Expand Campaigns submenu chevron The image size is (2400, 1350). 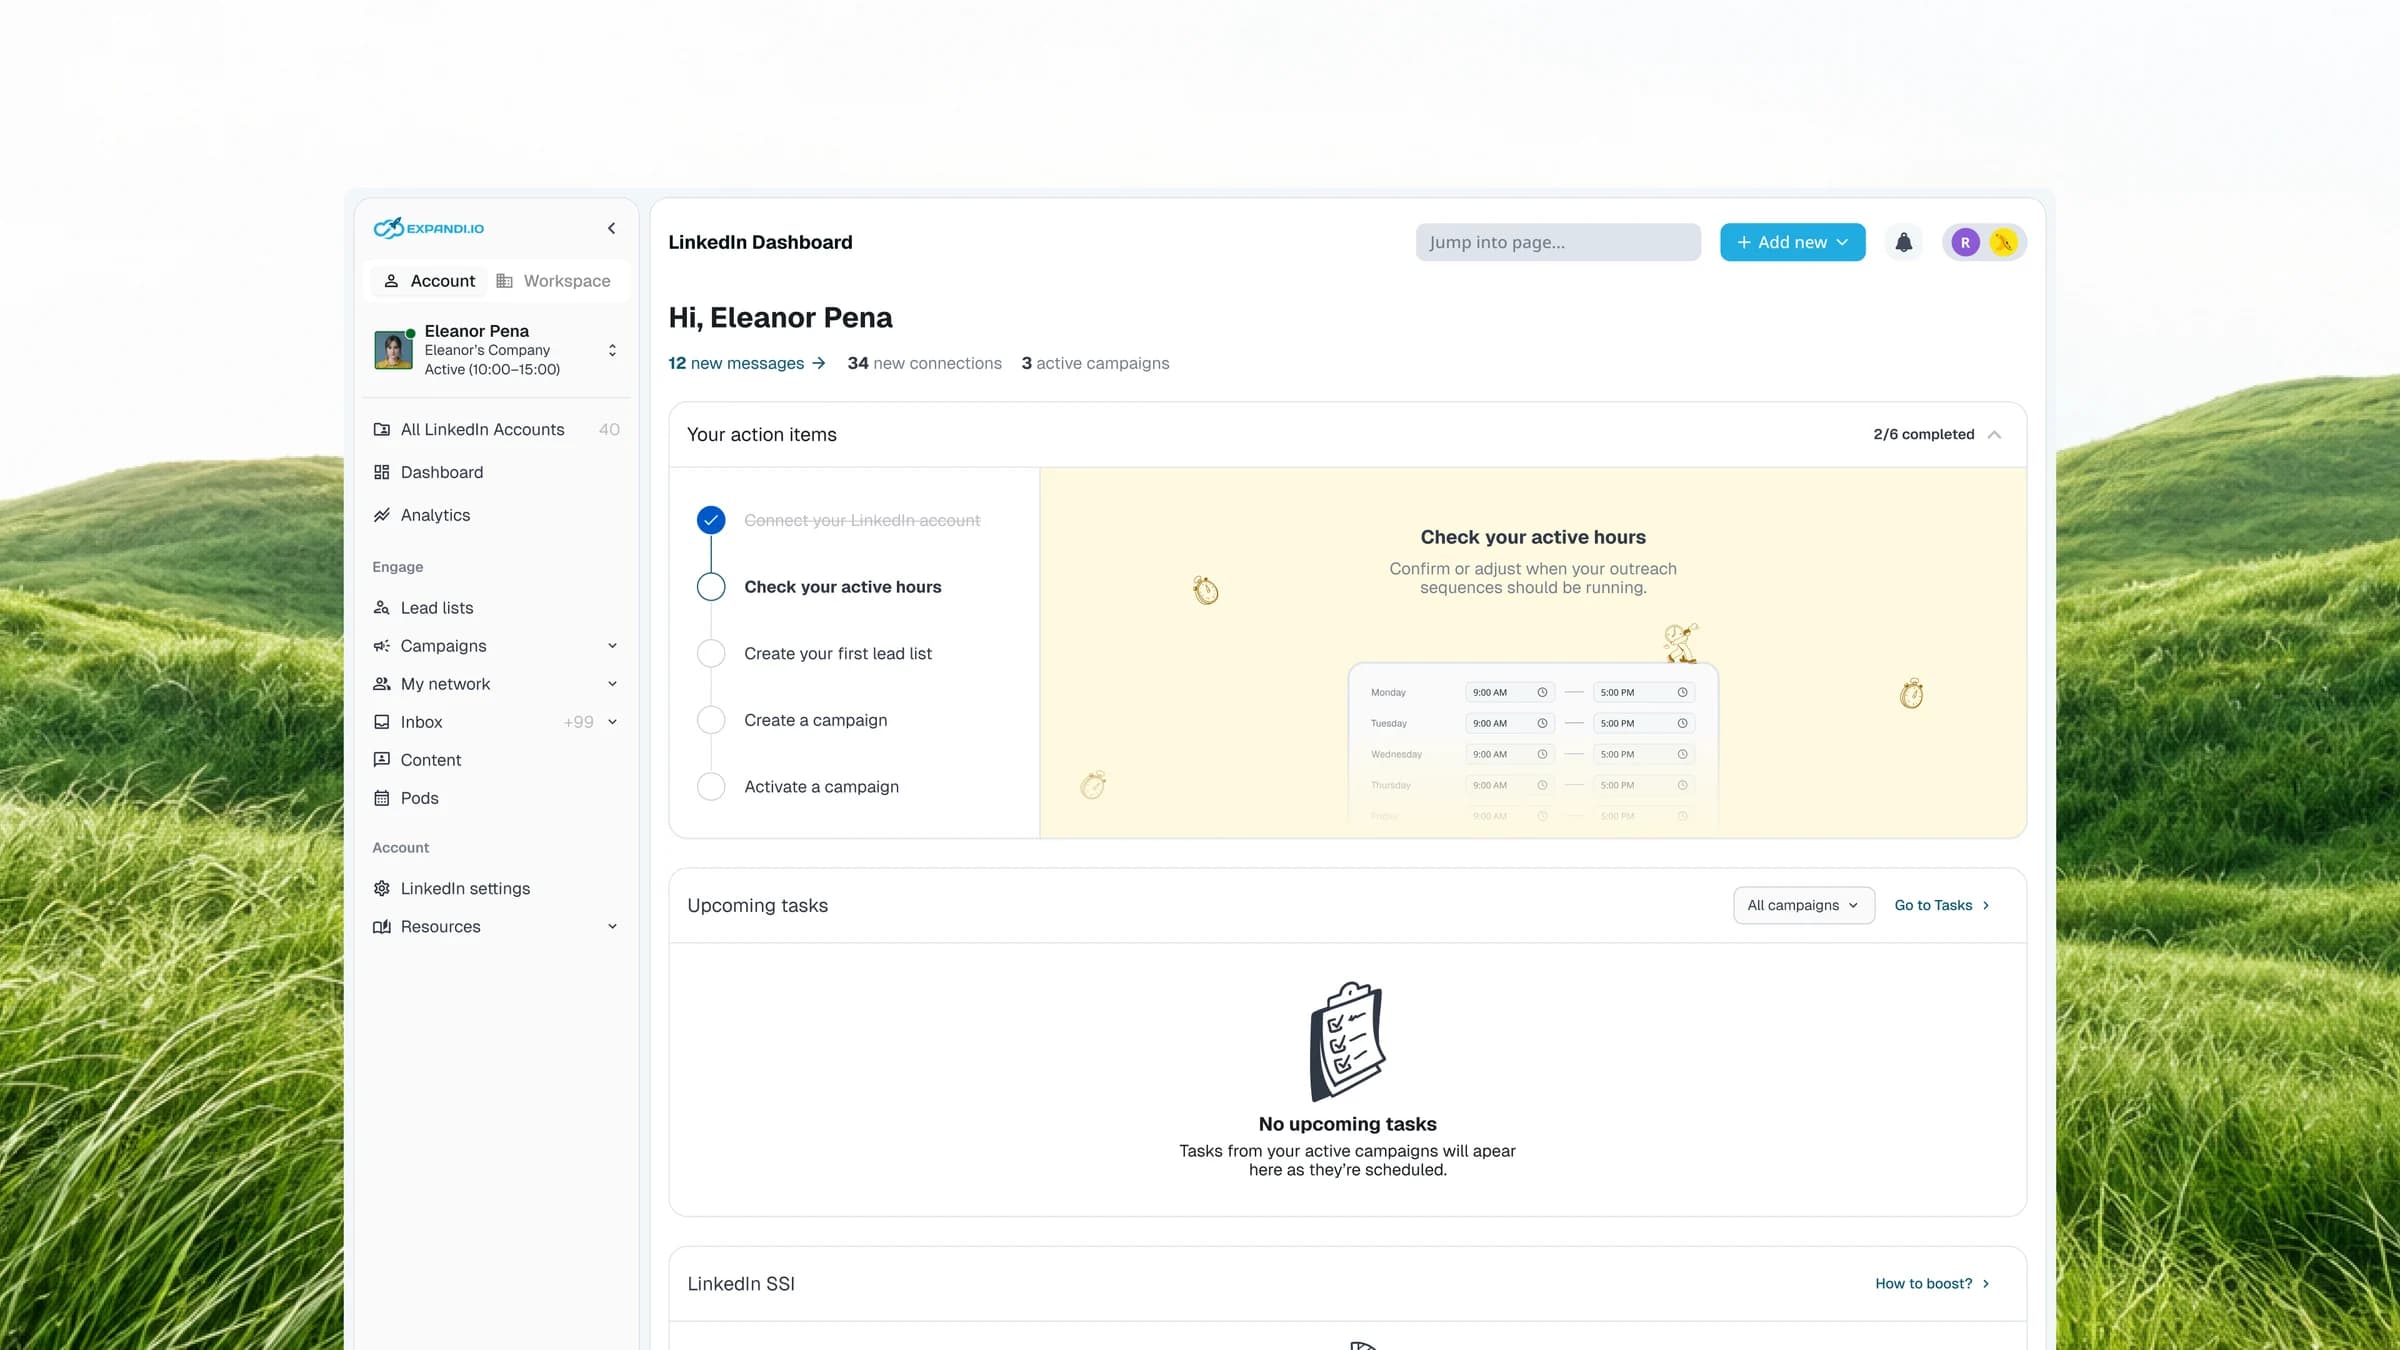point(612,646)
